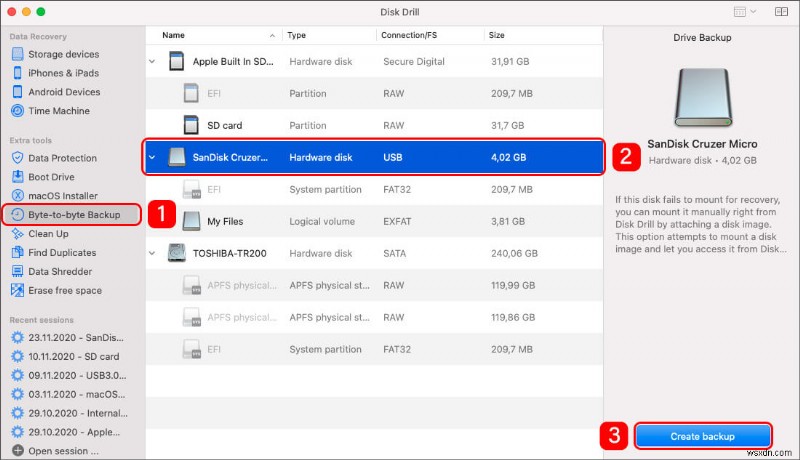
Task: Click Open session plus icon
Action: point(17,451)
